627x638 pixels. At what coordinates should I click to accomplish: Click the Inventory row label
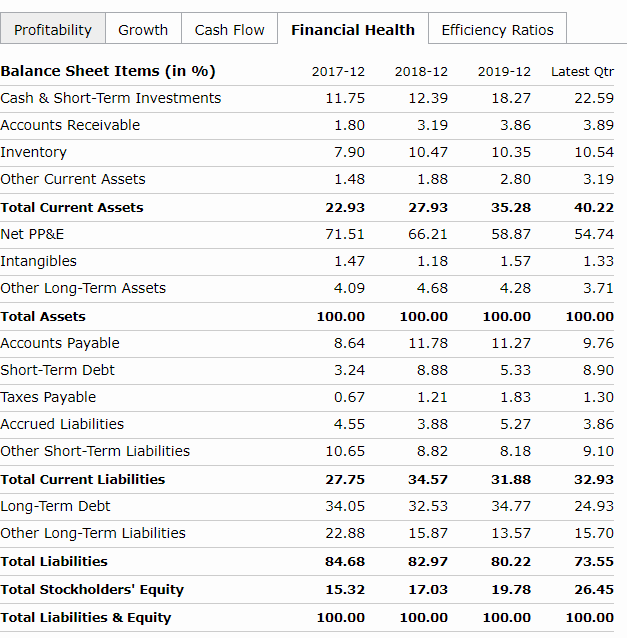pos(34,152)
